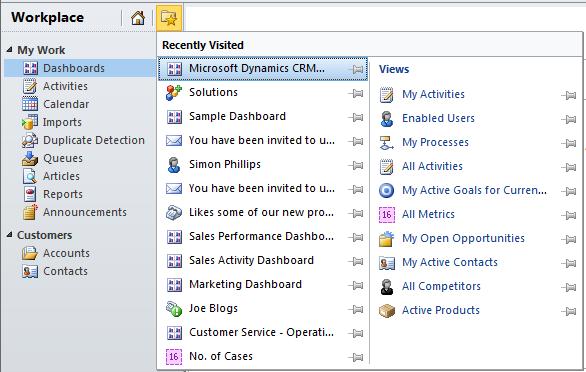
Task: Click the Customer Service dashboard icon
Action: [x=174, y=333]
